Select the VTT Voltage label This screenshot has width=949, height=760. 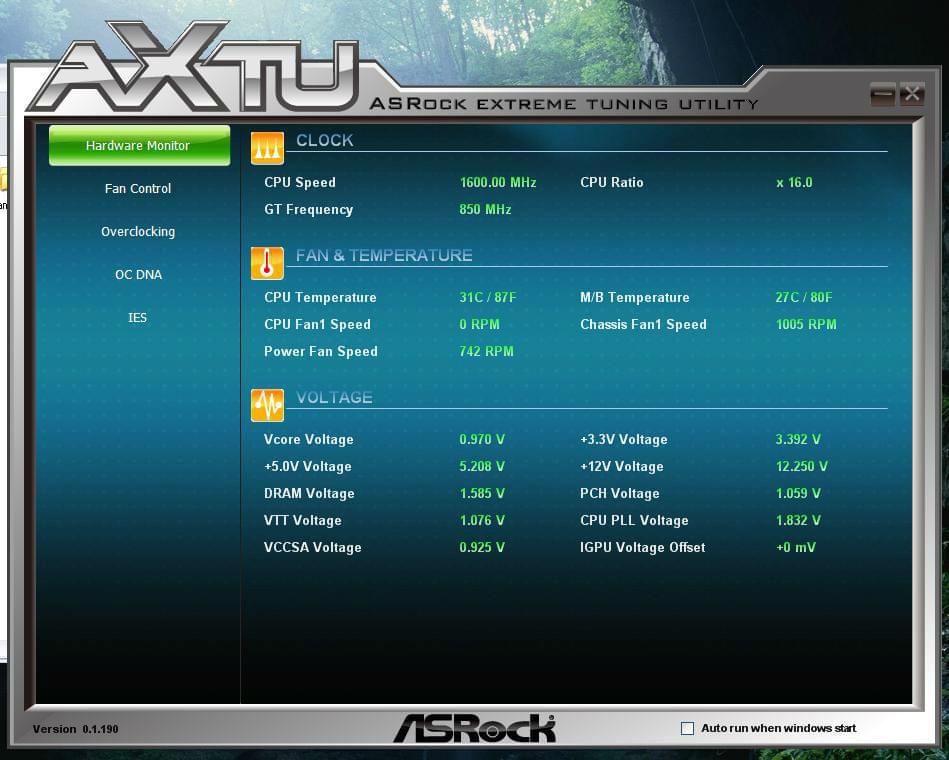pyautogui.click(x=303, y=520)
